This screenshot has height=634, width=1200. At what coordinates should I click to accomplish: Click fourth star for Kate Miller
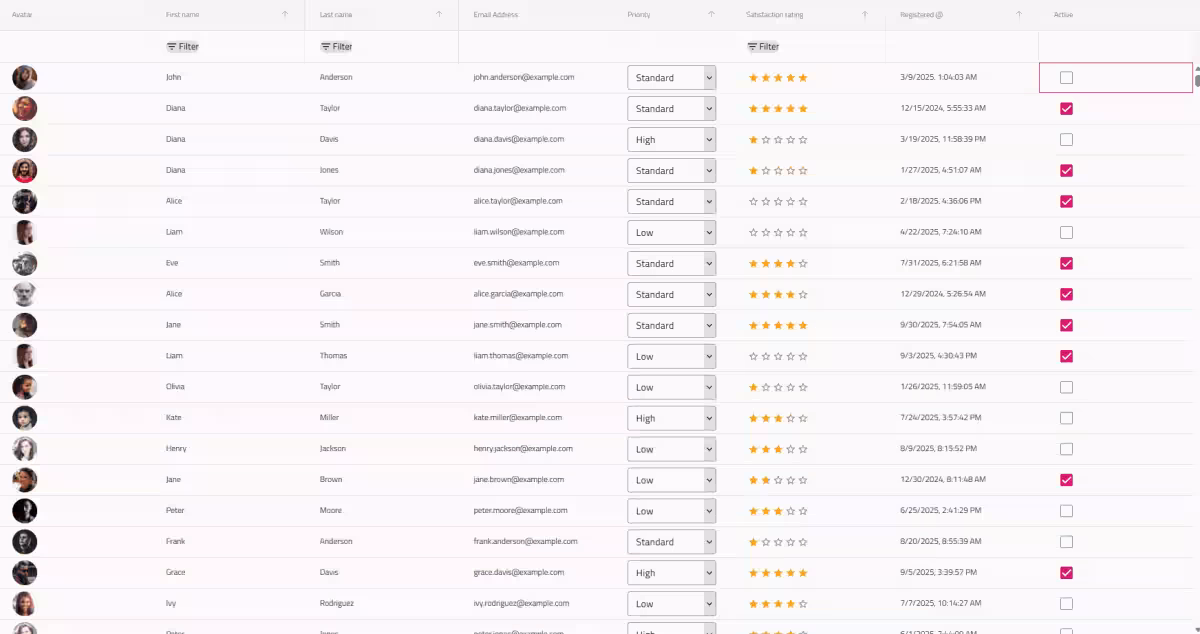[x=791, y=418]
